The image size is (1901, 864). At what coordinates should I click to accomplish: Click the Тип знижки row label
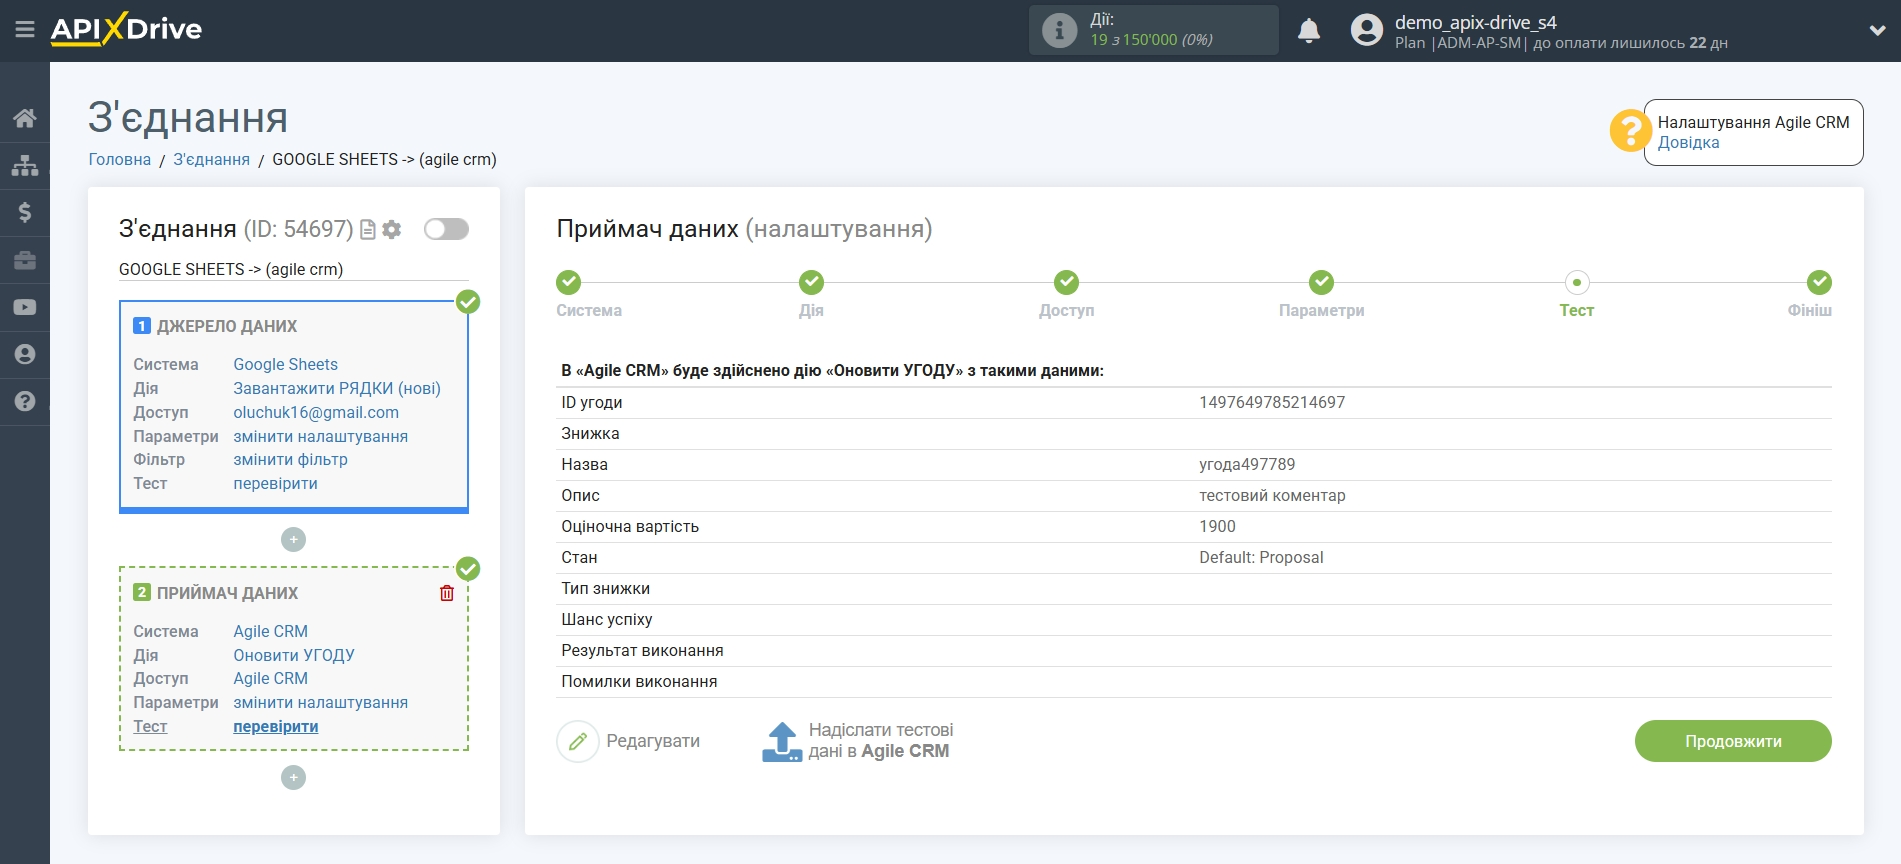pos(605,588)
